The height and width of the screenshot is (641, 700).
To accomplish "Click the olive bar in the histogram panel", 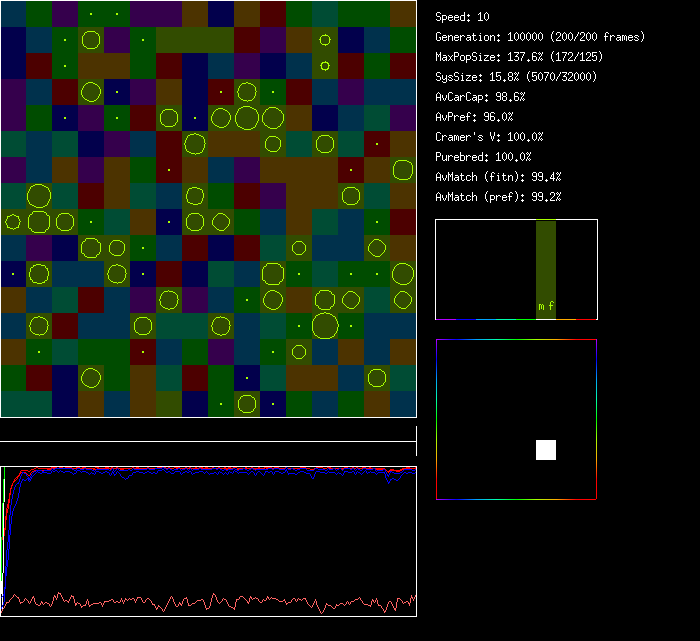I will point(545,260).
